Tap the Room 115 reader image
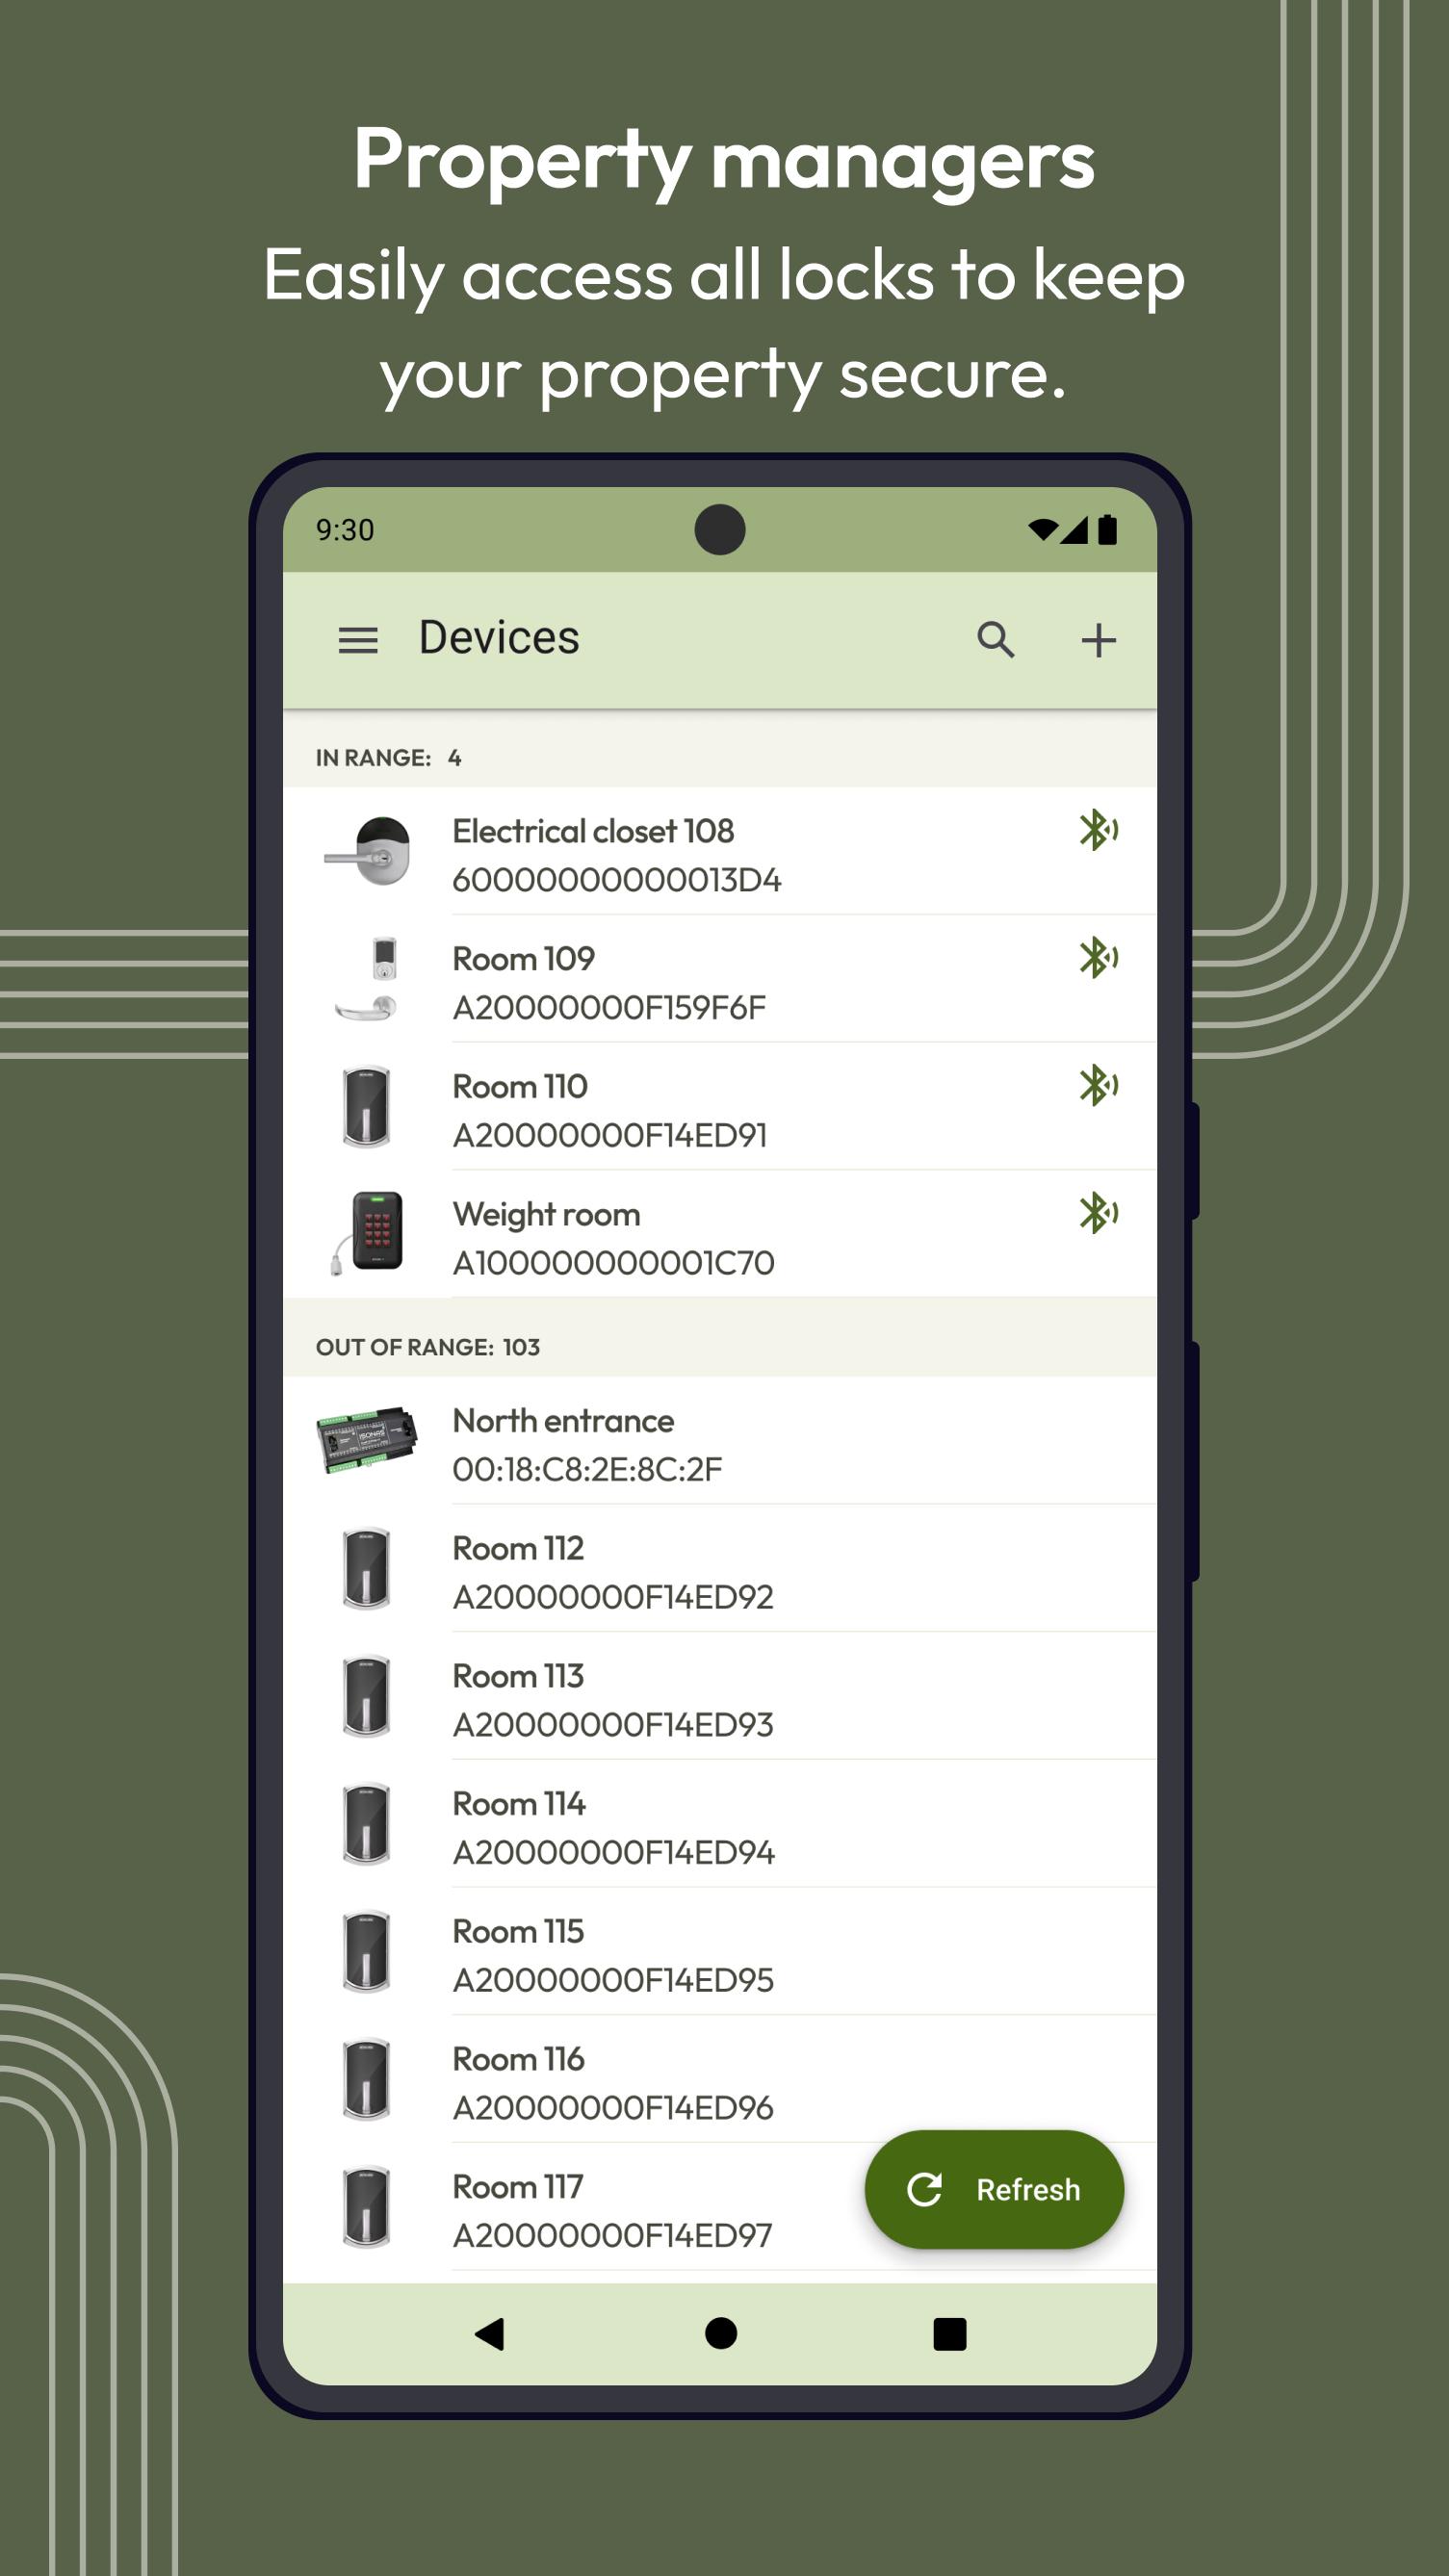1449x2576 pixels. pos(366,1953)
